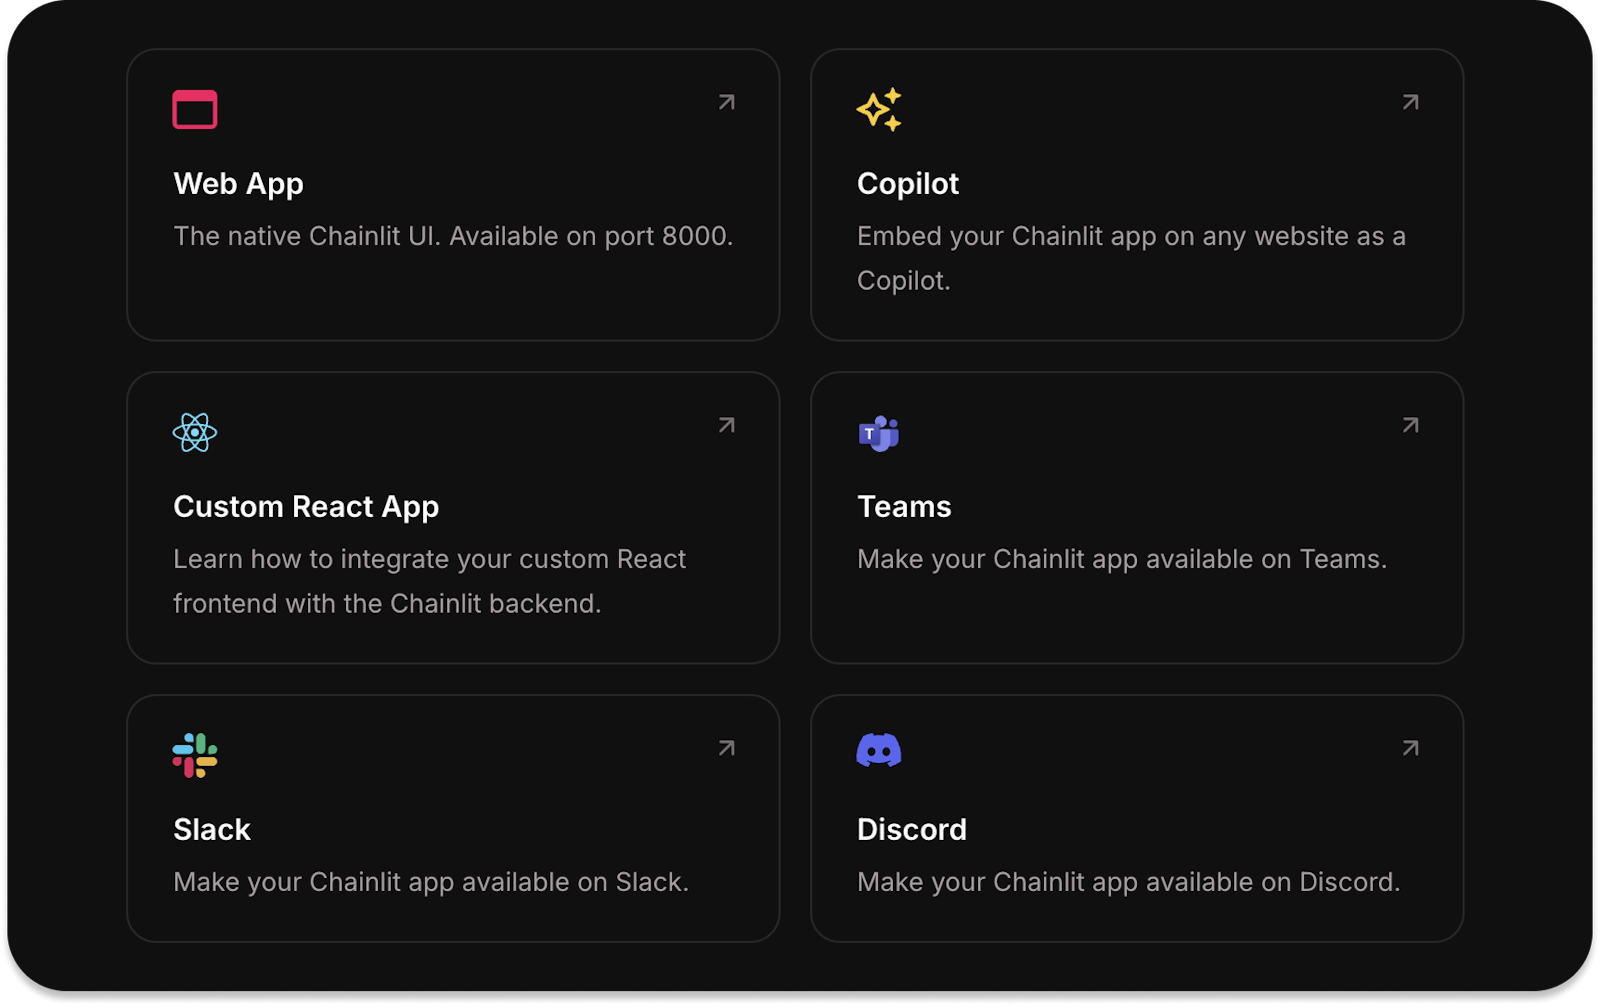Select the Teams heading
This screenshot has width=1600, height=1006.
tap(904, 507)
